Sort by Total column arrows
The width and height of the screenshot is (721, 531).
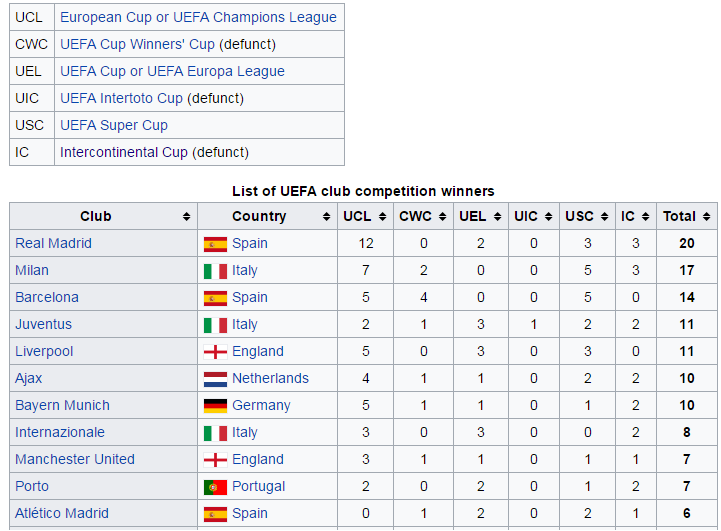pos(706,217)
